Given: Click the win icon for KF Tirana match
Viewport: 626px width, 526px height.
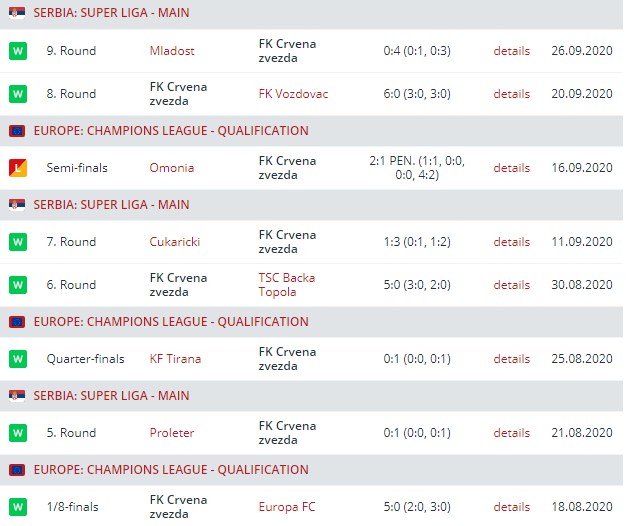Looking at the screenshot, I should point(17,359).
